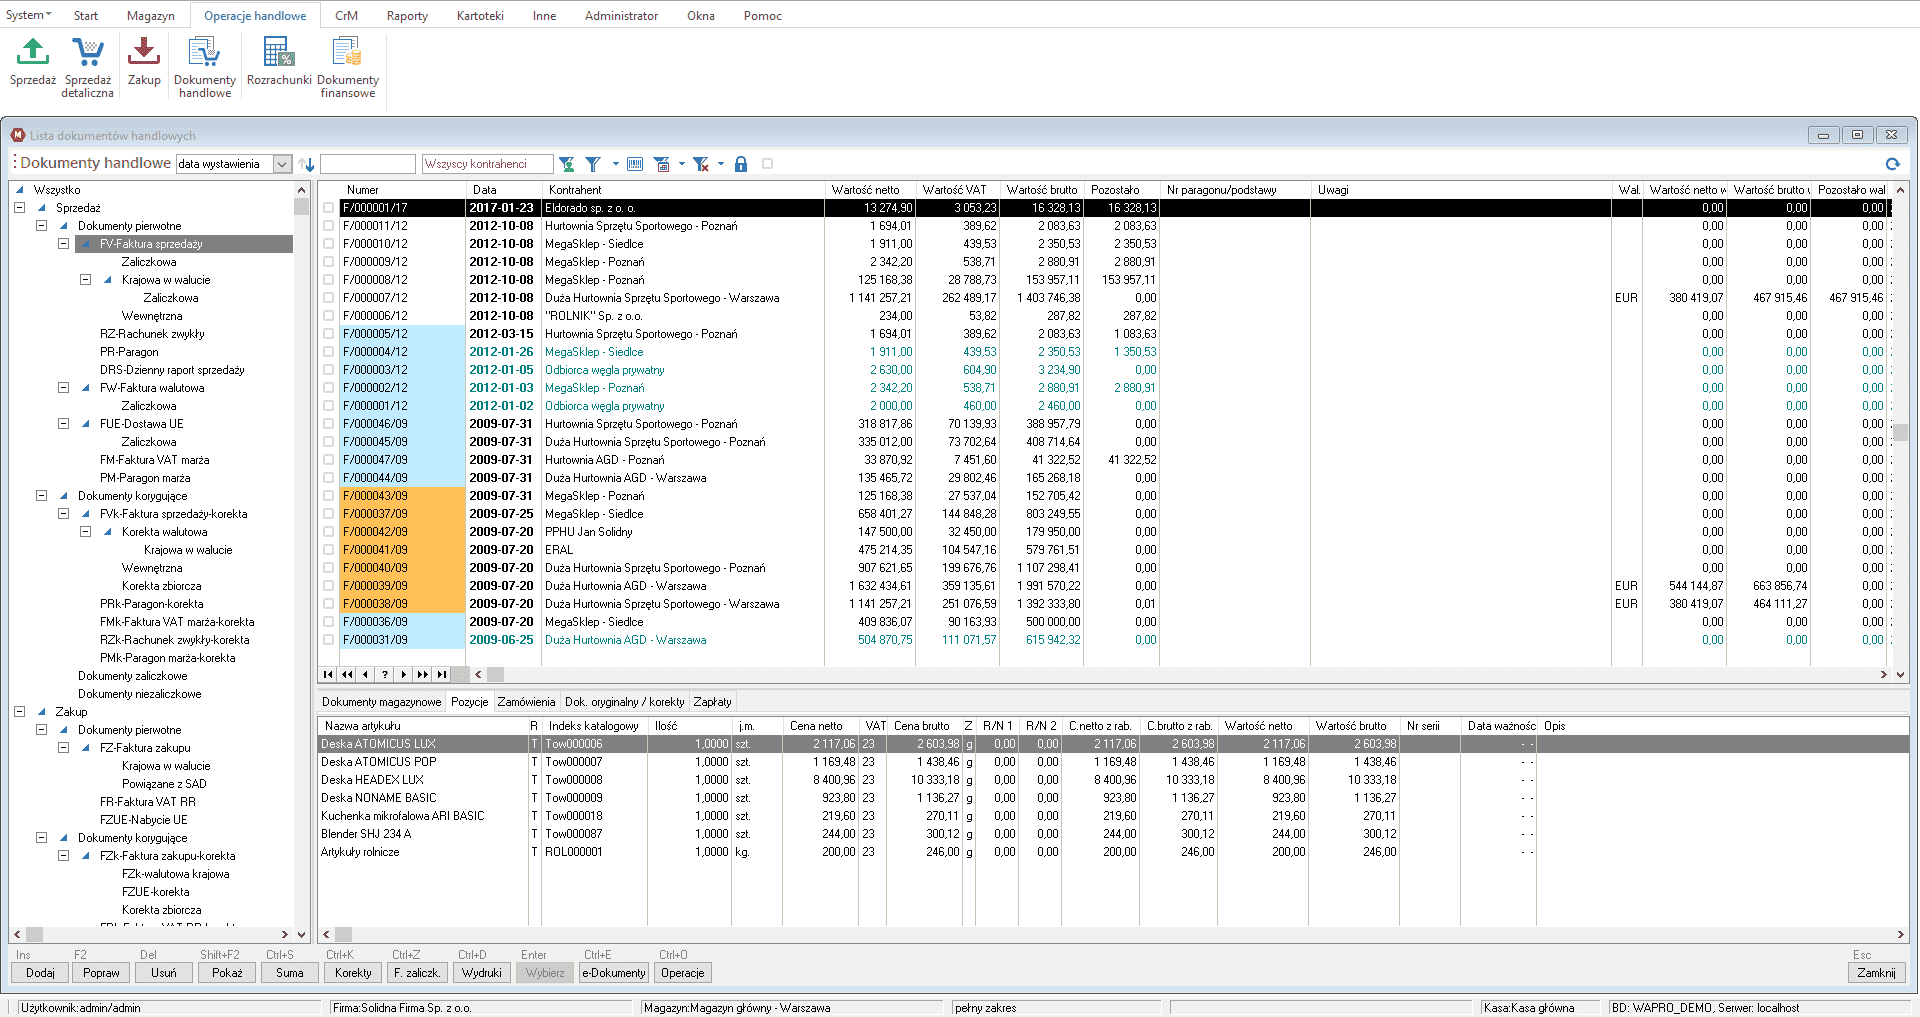Screen dimensions: 1920x1017
Task: Clear filter with crossed funnel icon
Action: (x=701, y=164)
